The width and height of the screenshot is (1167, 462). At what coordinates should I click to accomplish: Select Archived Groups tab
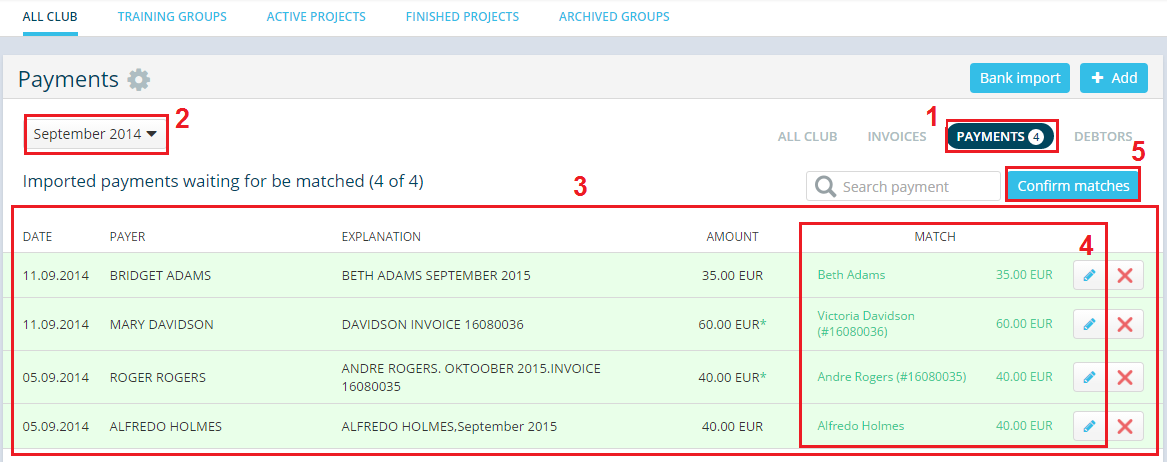click(x=614, y=16)
